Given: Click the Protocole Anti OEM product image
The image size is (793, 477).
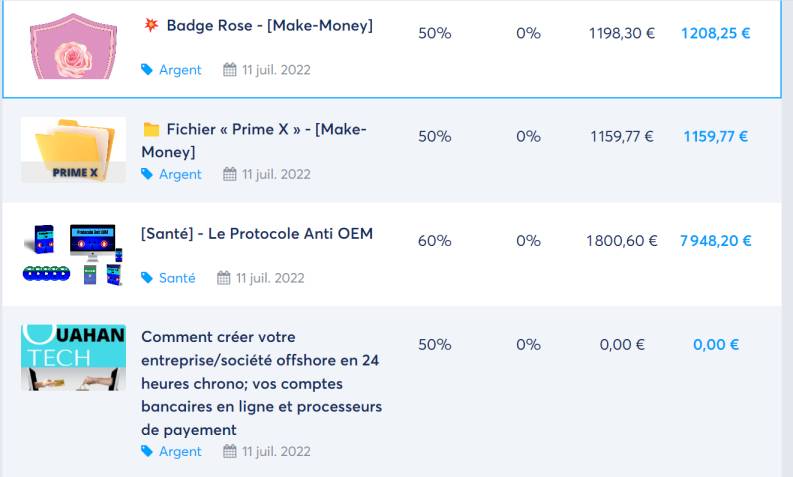Looking at the screenshot, I should [x=73, y=255].
